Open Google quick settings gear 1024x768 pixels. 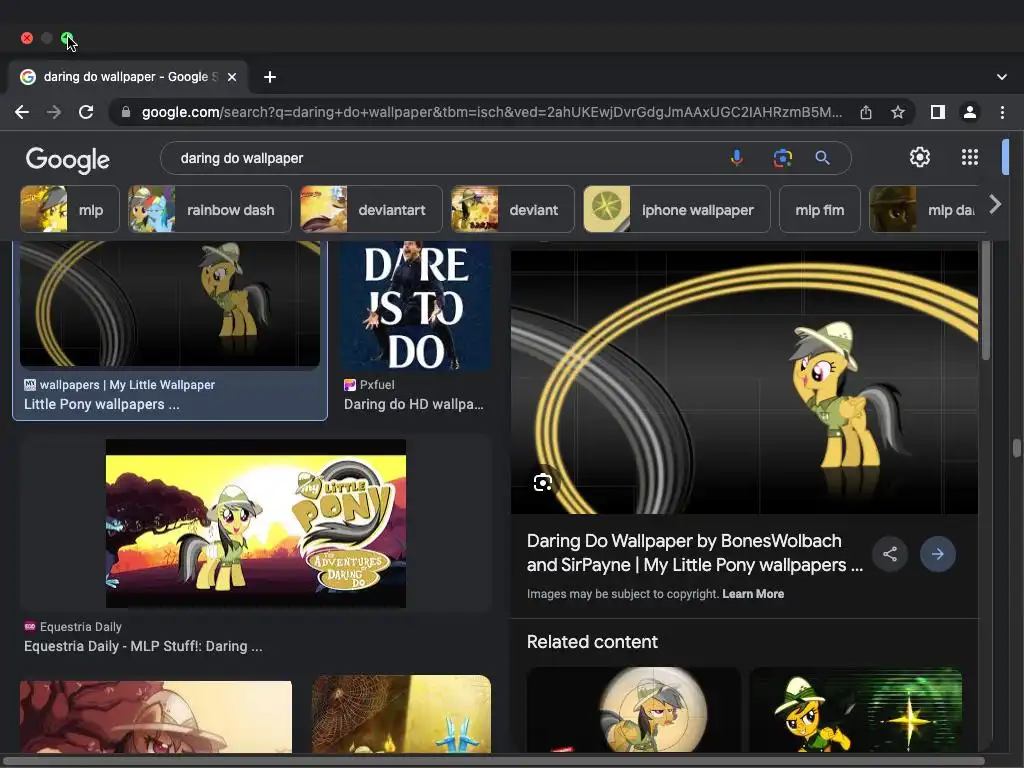point(920,157)
